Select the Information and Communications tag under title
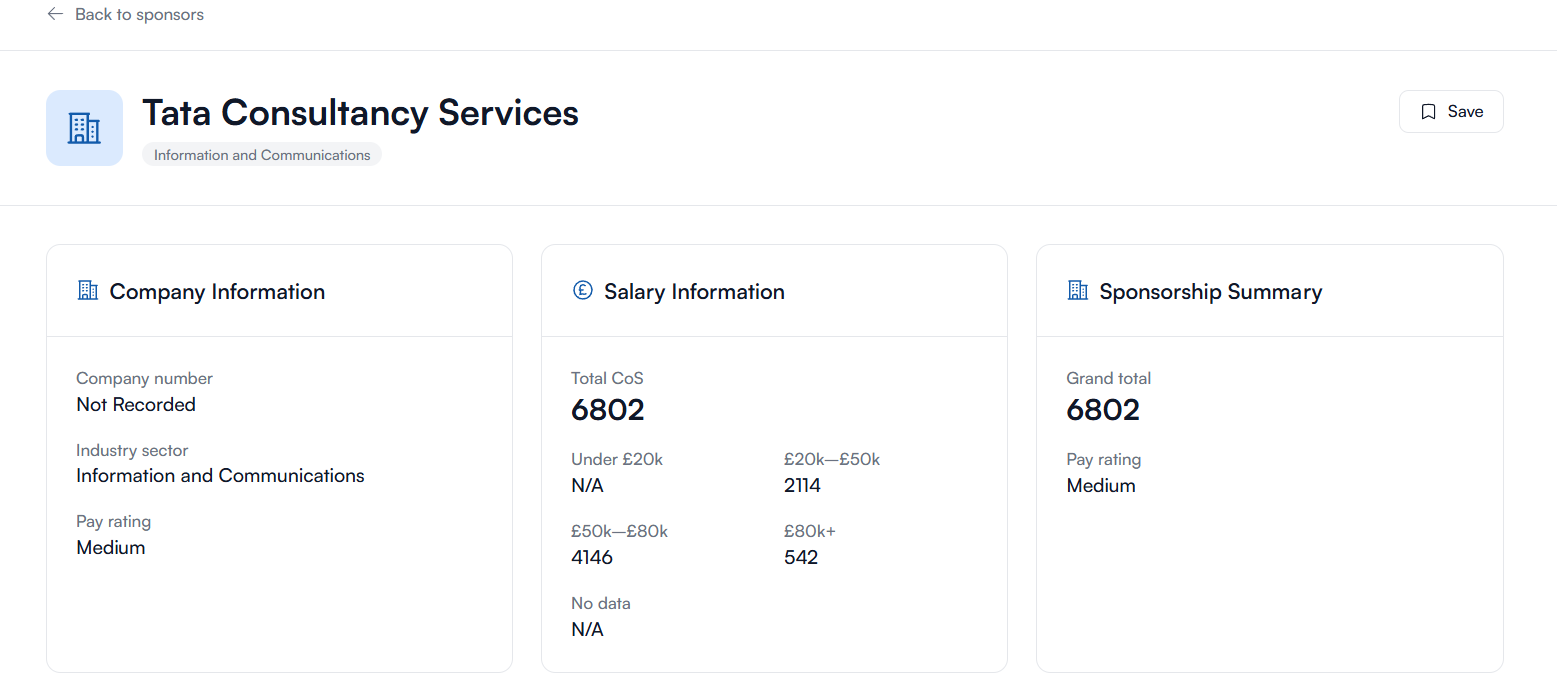 [262, 155]
